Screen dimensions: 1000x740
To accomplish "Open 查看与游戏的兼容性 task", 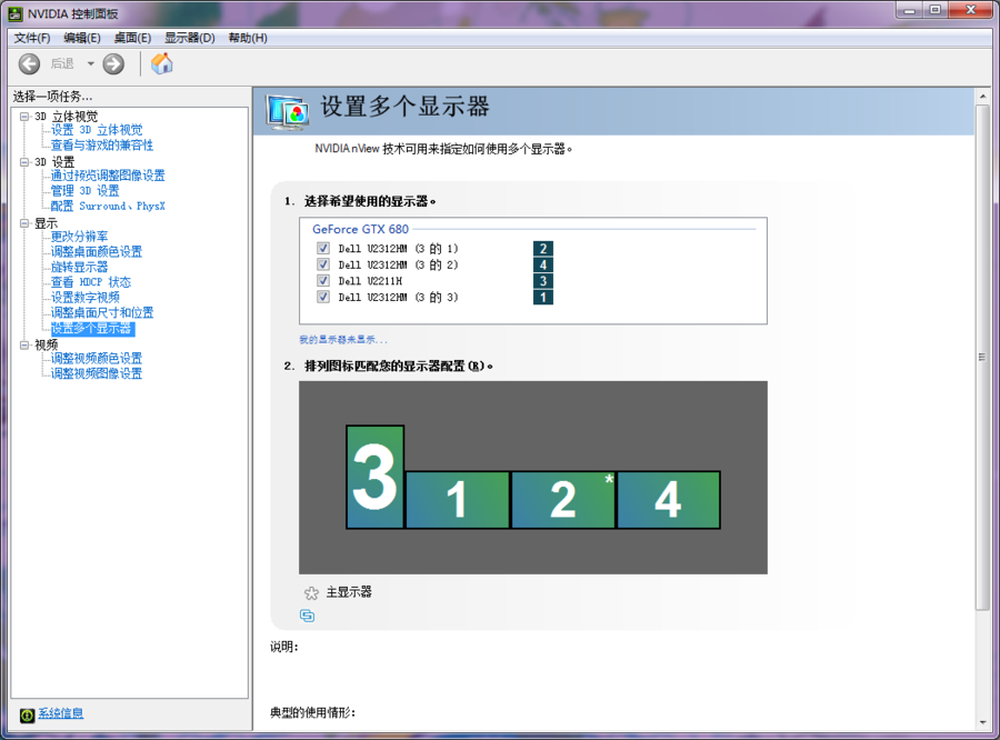I will tap(102, 145).
